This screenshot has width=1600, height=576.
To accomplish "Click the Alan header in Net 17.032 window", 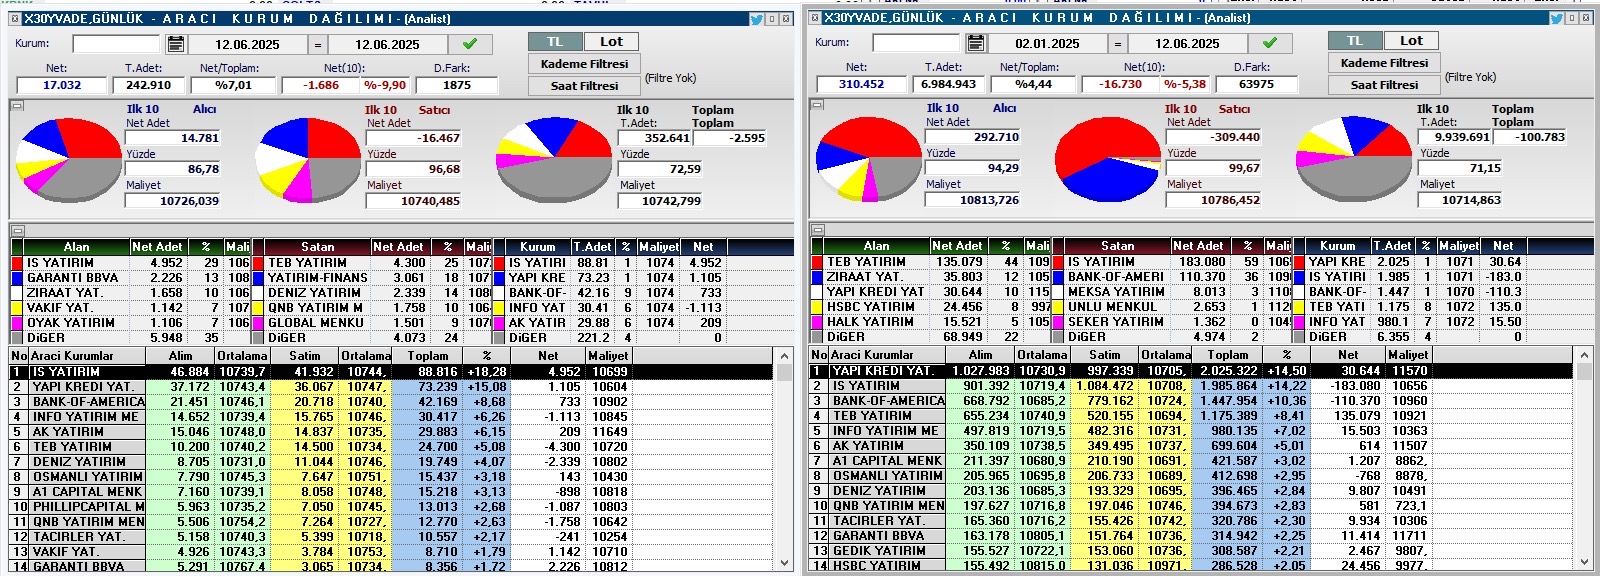I will pos(76,247).
